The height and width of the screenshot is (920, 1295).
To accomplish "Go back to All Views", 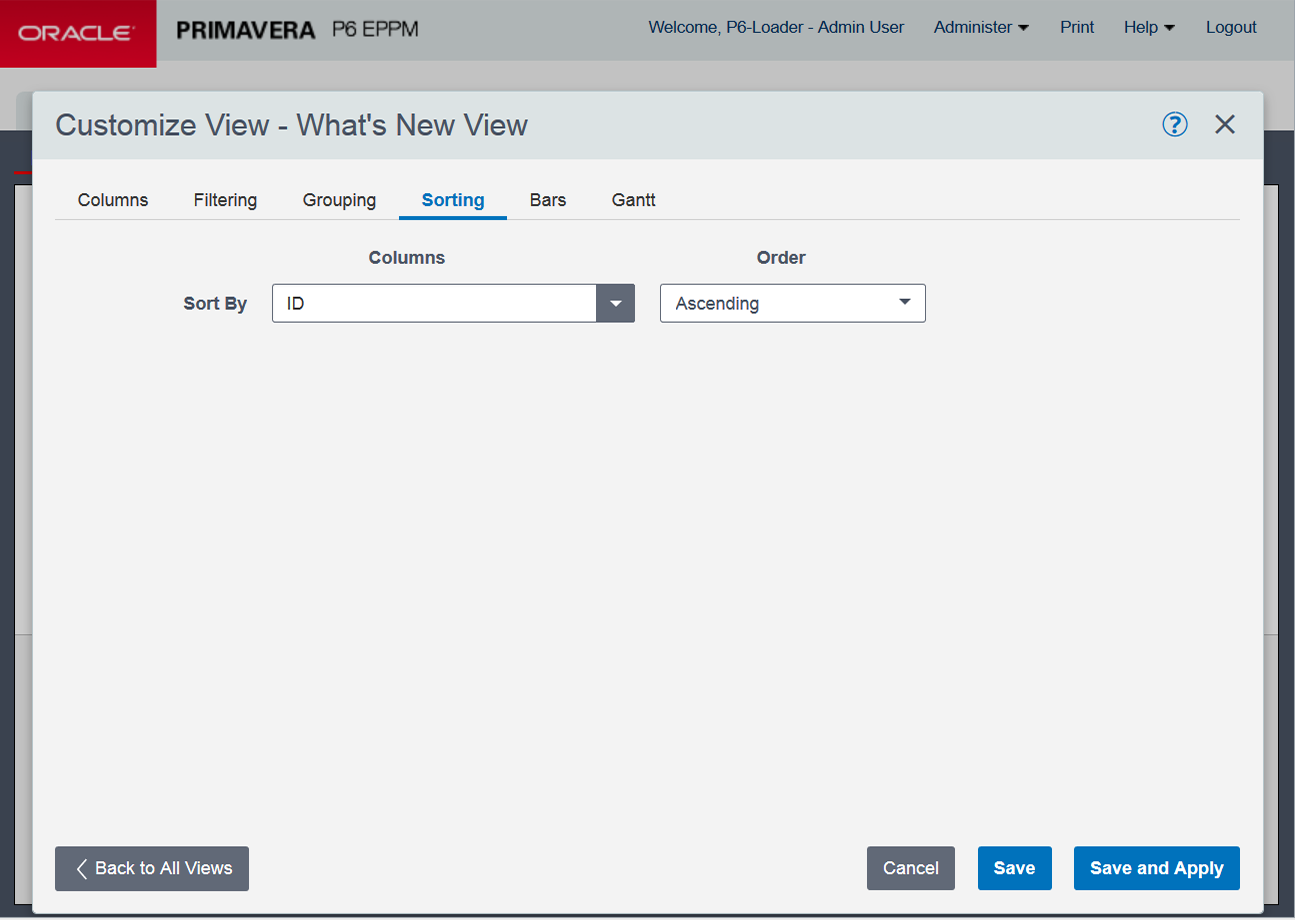I will click(152, 868).
